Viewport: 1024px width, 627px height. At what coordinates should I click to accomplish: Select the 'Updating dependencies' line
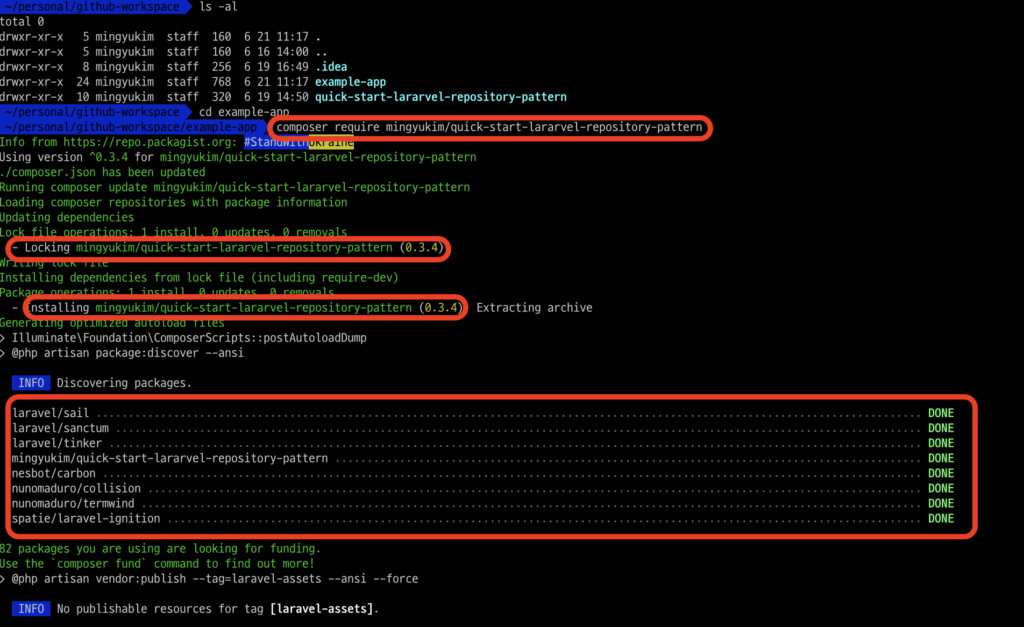click(67, 217)
